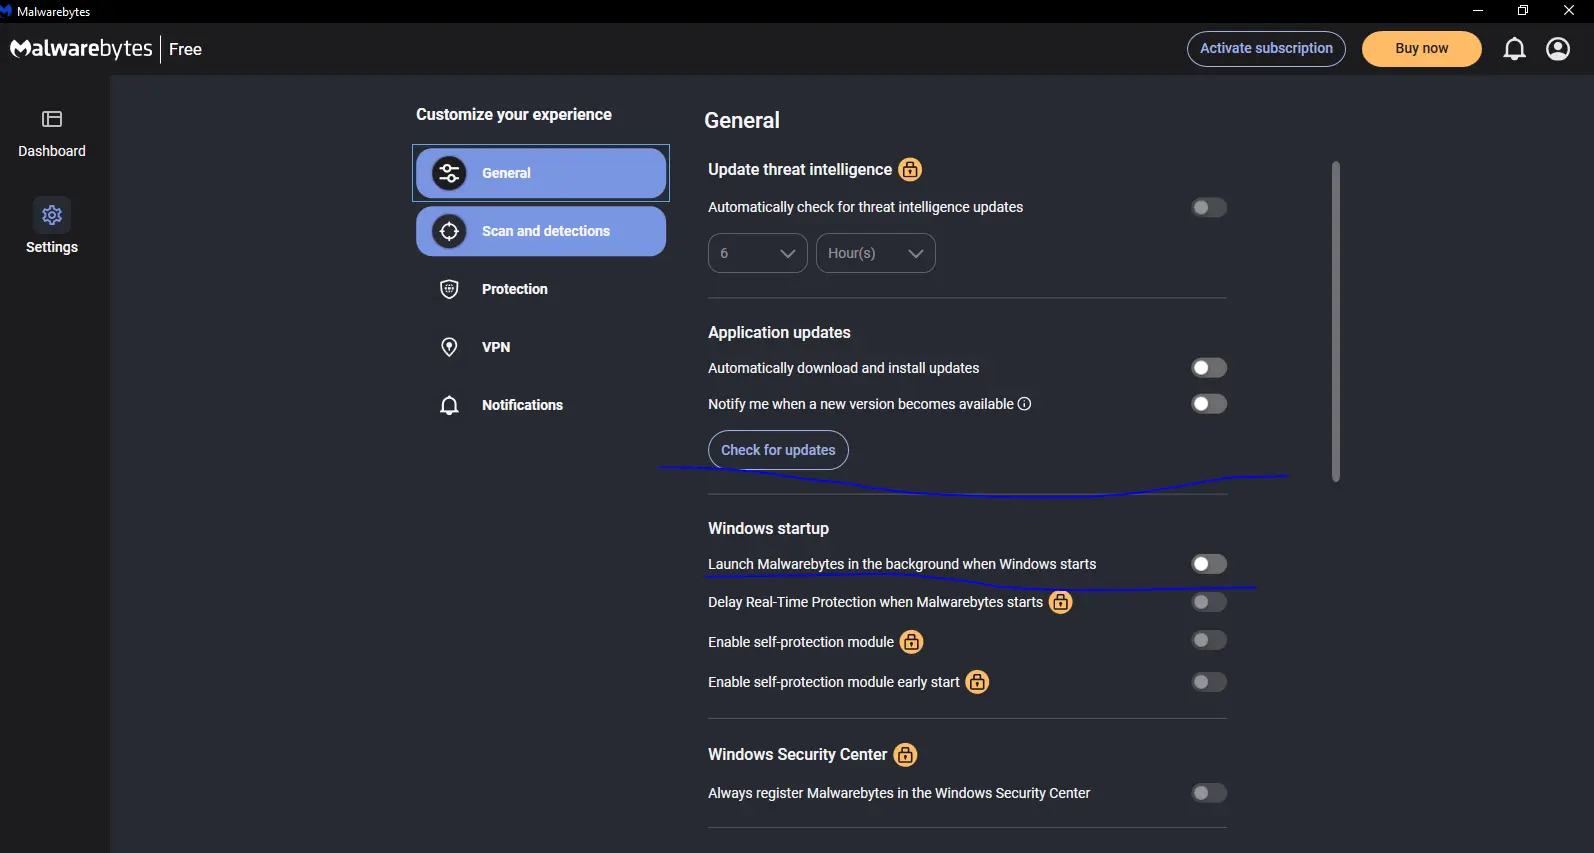Viewport: 1594px width, 853px height.
Task: Minimize the Malwarebytes window
Action: click(x=1478, y=11)
